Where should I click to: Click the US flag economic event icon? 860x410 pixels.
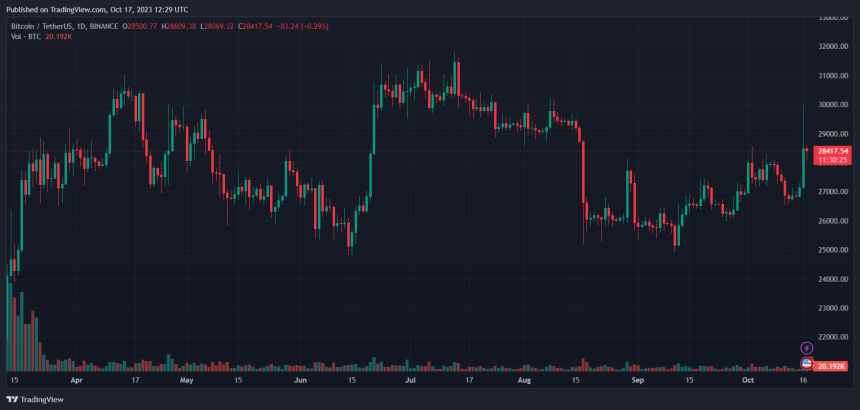pyautogui.click(x=807, y=362)
